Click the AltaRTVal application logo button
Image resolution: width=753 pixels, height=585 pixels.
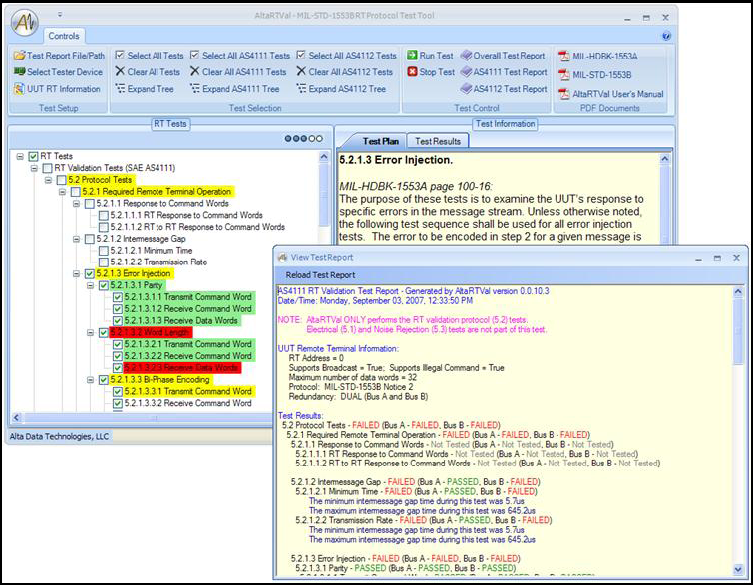click(x=25, y=22)
